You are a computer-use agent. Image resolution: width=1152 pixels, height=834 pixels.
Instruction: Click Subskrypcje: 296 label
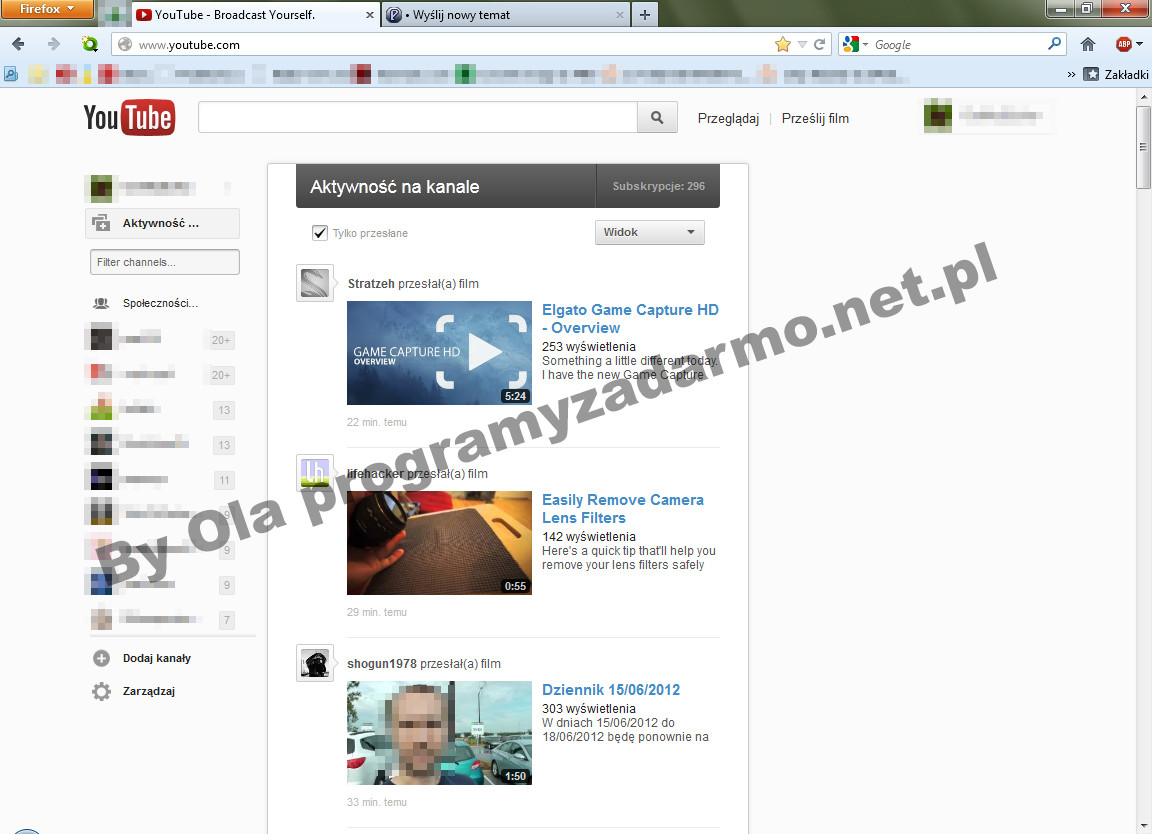(x=658, y=186)
